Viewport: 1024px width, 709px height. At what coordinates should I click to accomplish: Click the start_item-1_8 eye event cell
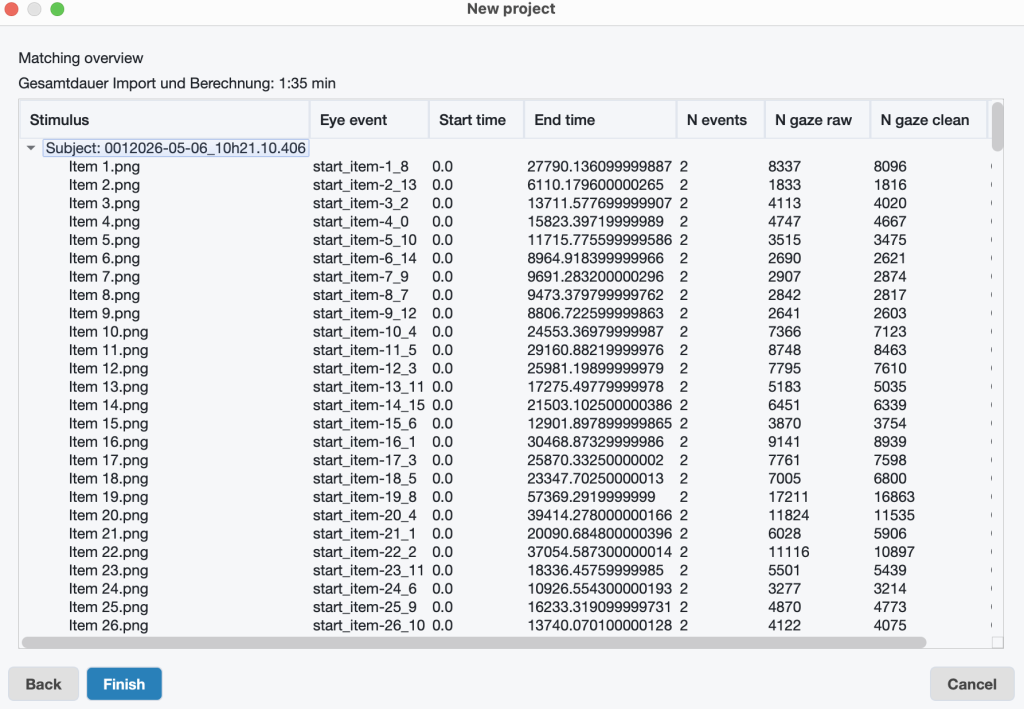360,166
